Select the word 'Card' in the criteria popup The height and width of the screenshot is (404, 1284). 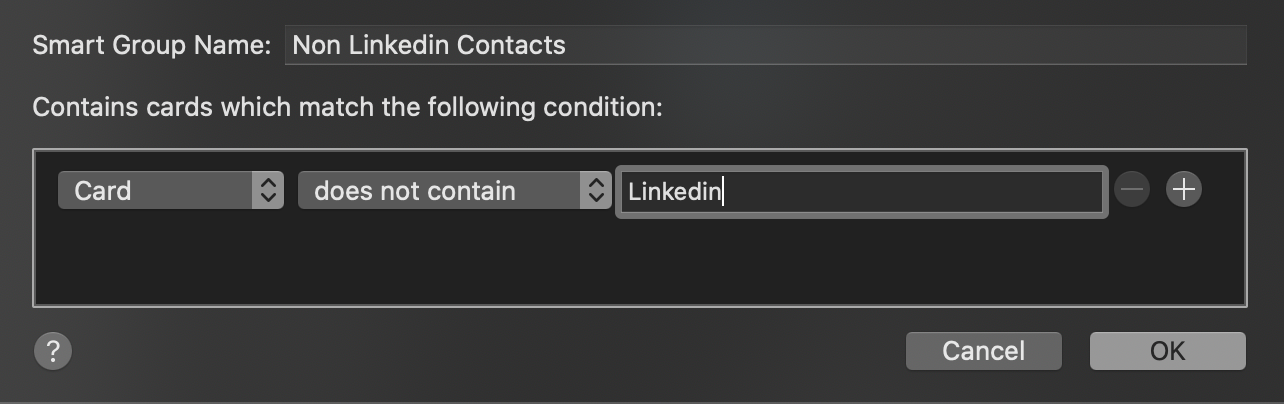[103, 190]
